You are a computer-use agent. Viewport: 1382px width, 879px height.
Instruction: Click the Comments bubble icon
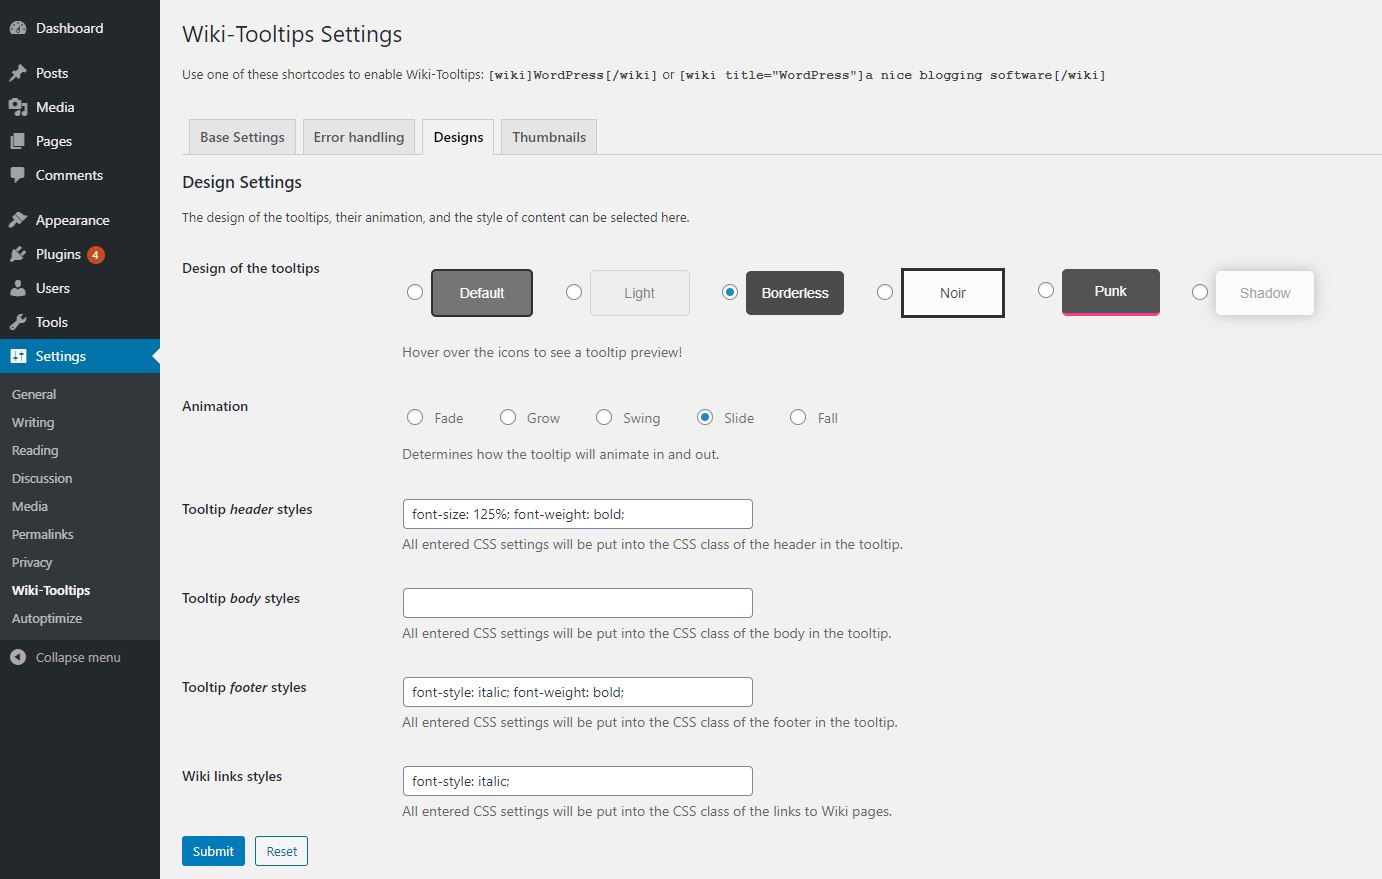click(x=18, y=175)
